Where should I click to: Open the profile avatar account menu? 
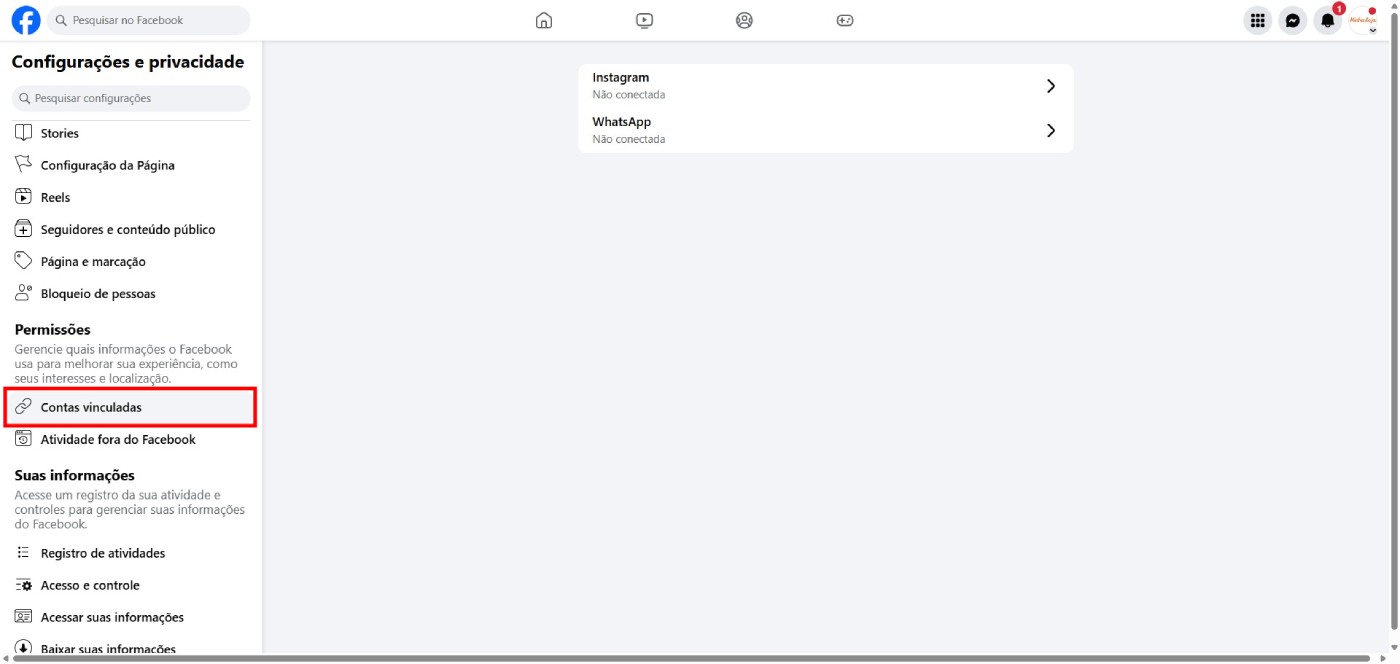[x=1364, y=20]
